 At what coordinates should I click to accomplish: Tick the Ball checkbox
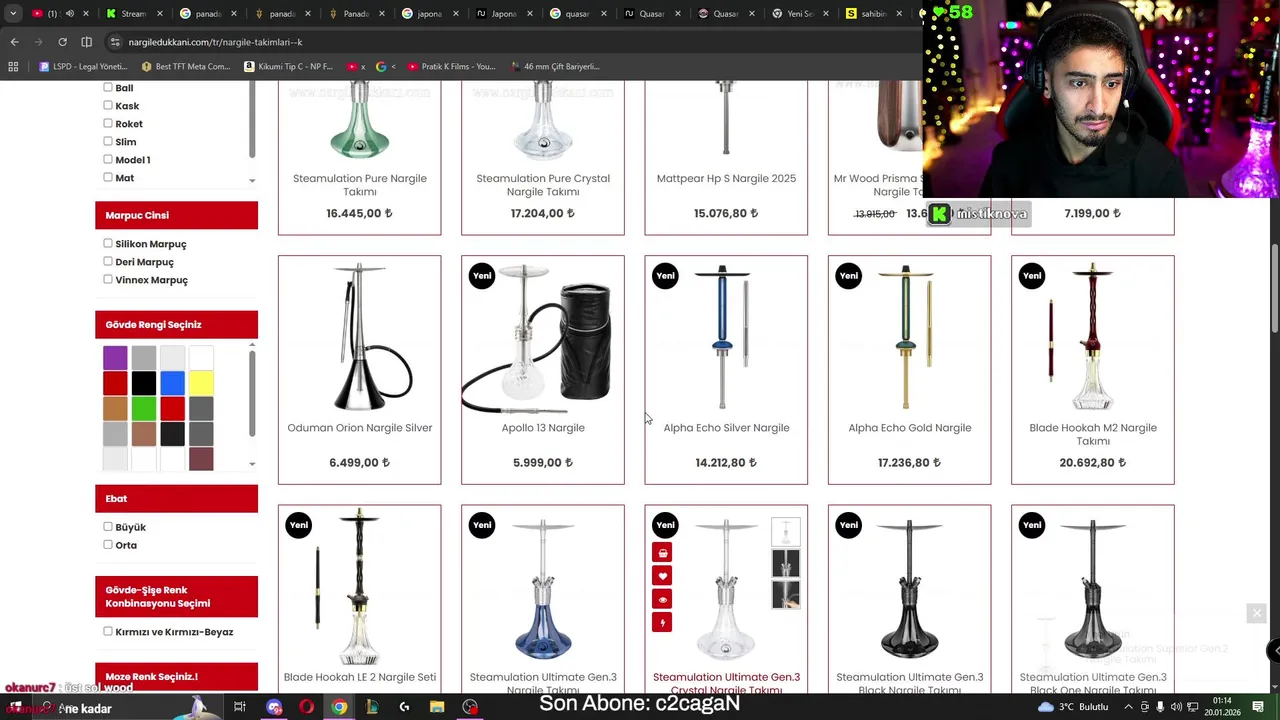[x=108, y=88]
